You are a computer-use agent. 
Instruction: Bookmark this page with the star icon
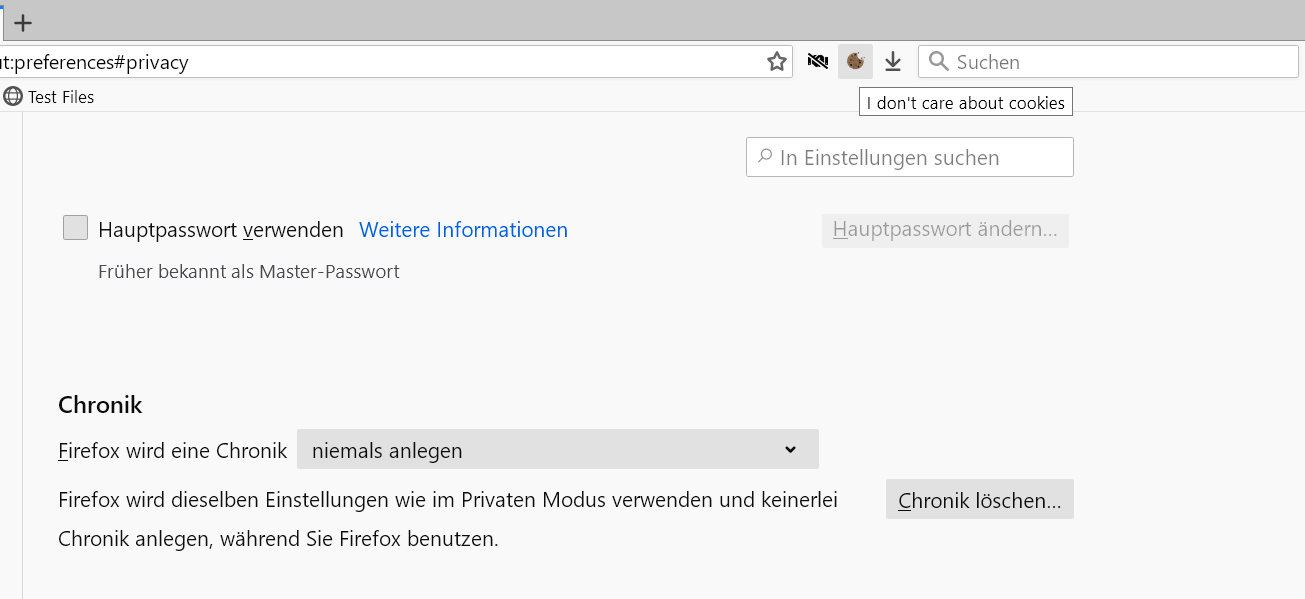click(x=777, y=62)
